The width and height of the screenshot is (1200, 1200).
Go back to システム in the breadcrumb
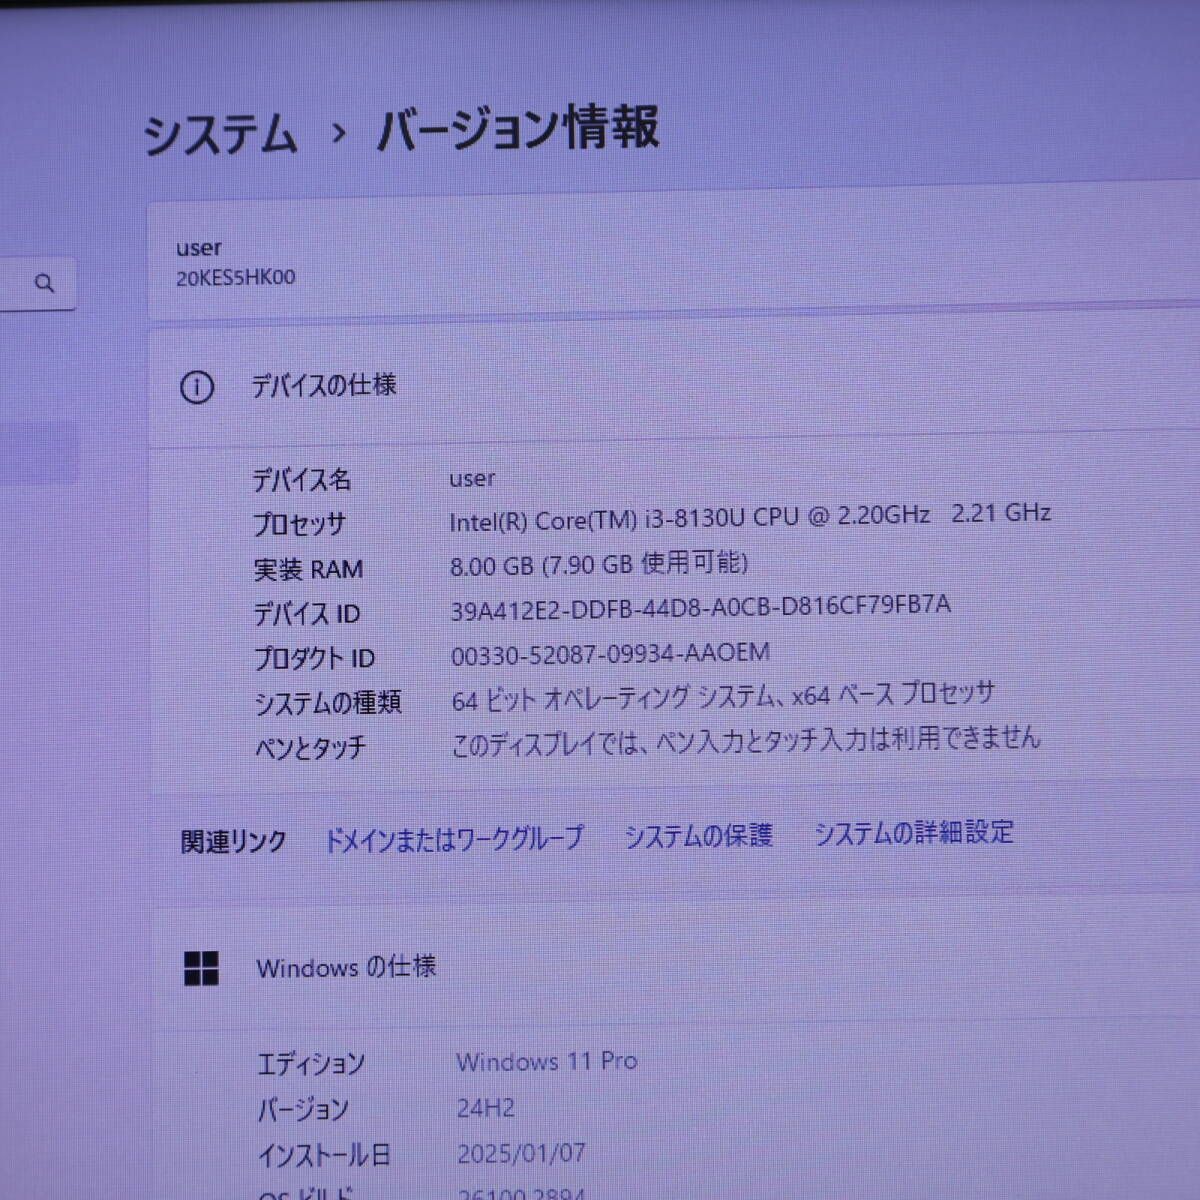click(220, 134)
